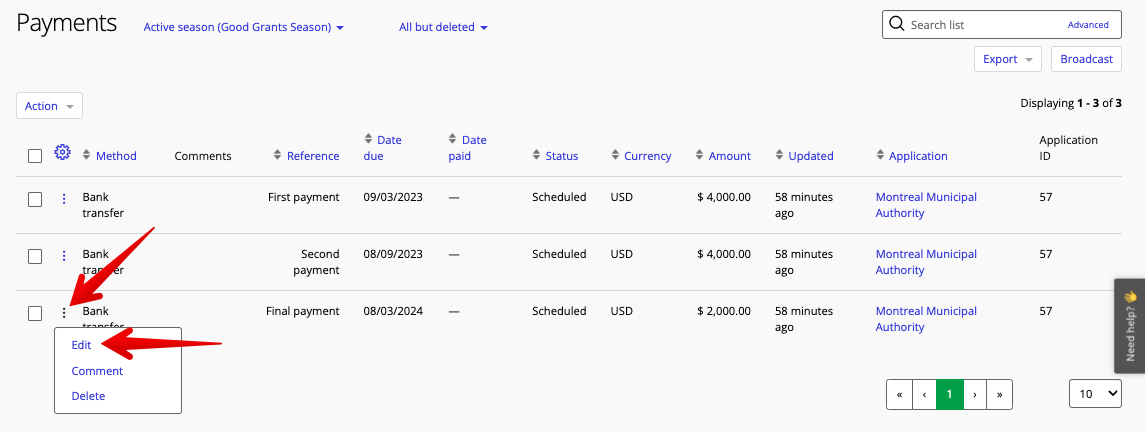This screenshot has width=1145, height=432.
Task: Click the Broadcast button
Action: (1087, 59)
